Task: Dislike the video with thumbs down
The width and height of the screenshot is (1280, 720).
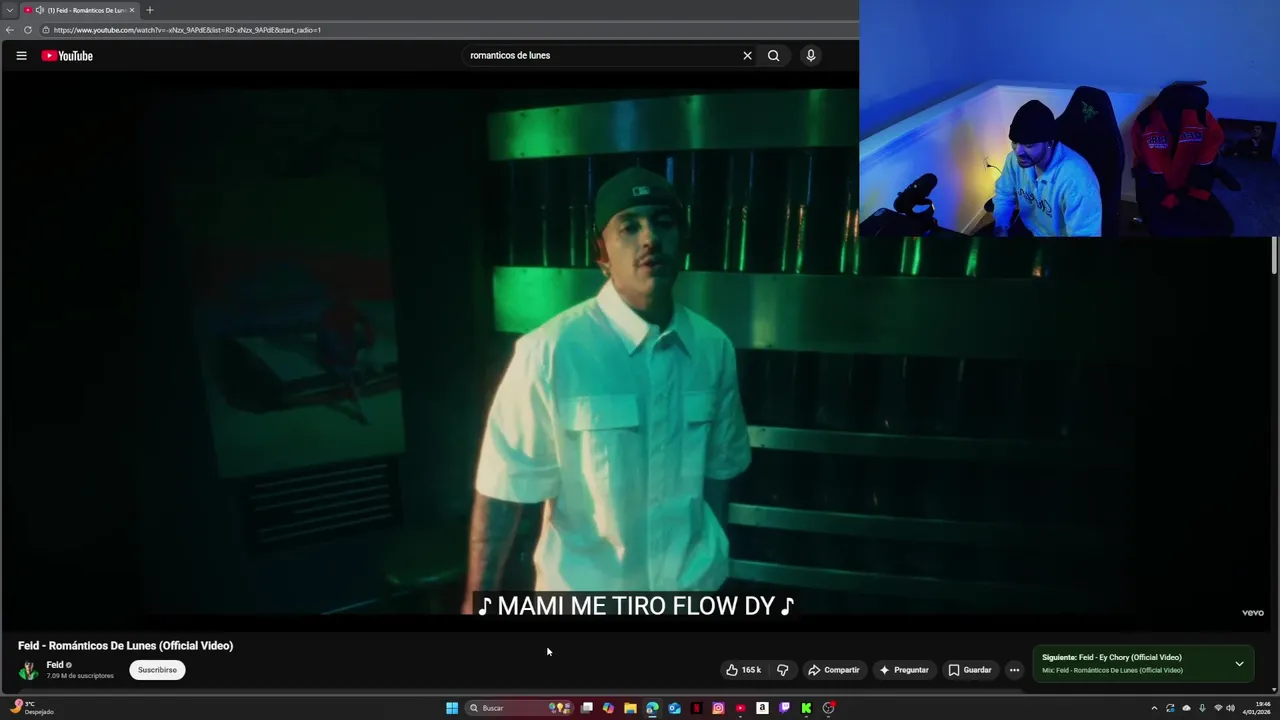Action: 782,670
